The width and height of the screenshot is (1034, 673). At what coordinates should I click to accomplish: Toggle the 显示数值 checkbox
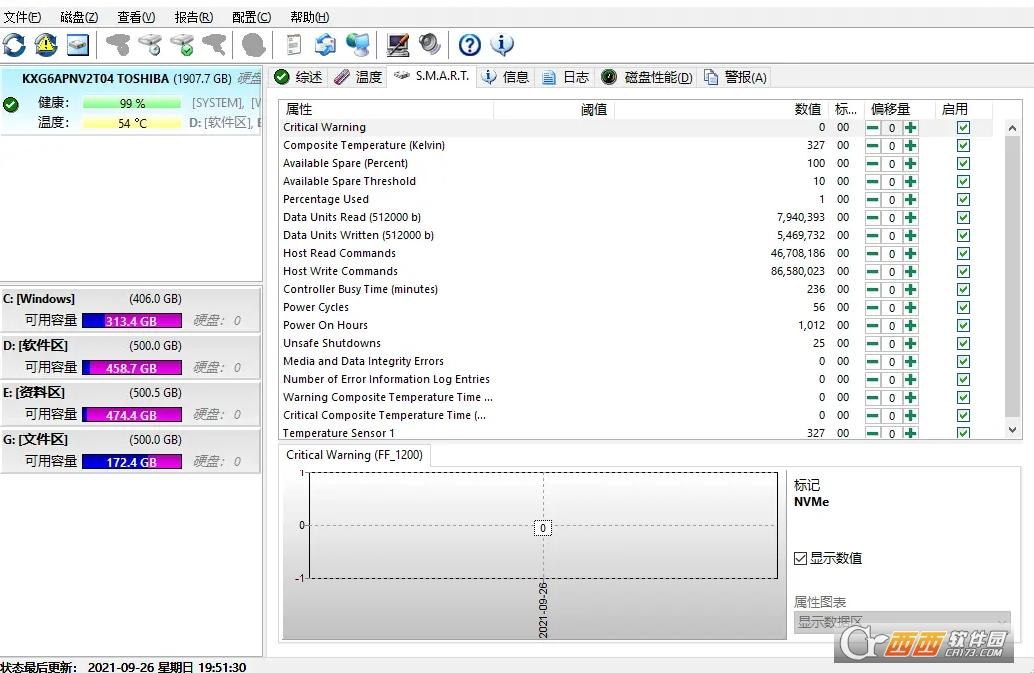pos(800,558)
